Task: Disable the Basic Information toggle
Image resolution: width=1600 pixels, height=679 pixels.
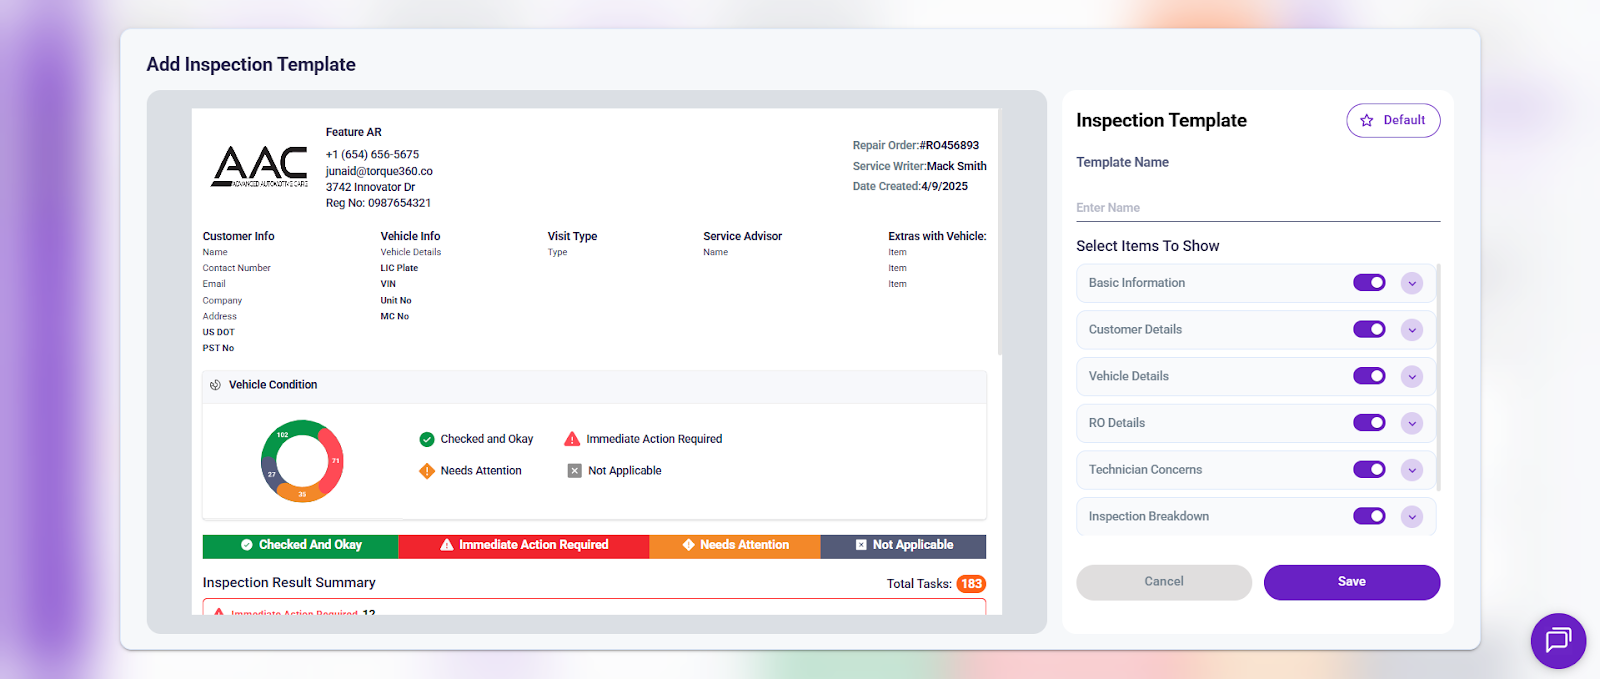Action: pos(1369,283)
